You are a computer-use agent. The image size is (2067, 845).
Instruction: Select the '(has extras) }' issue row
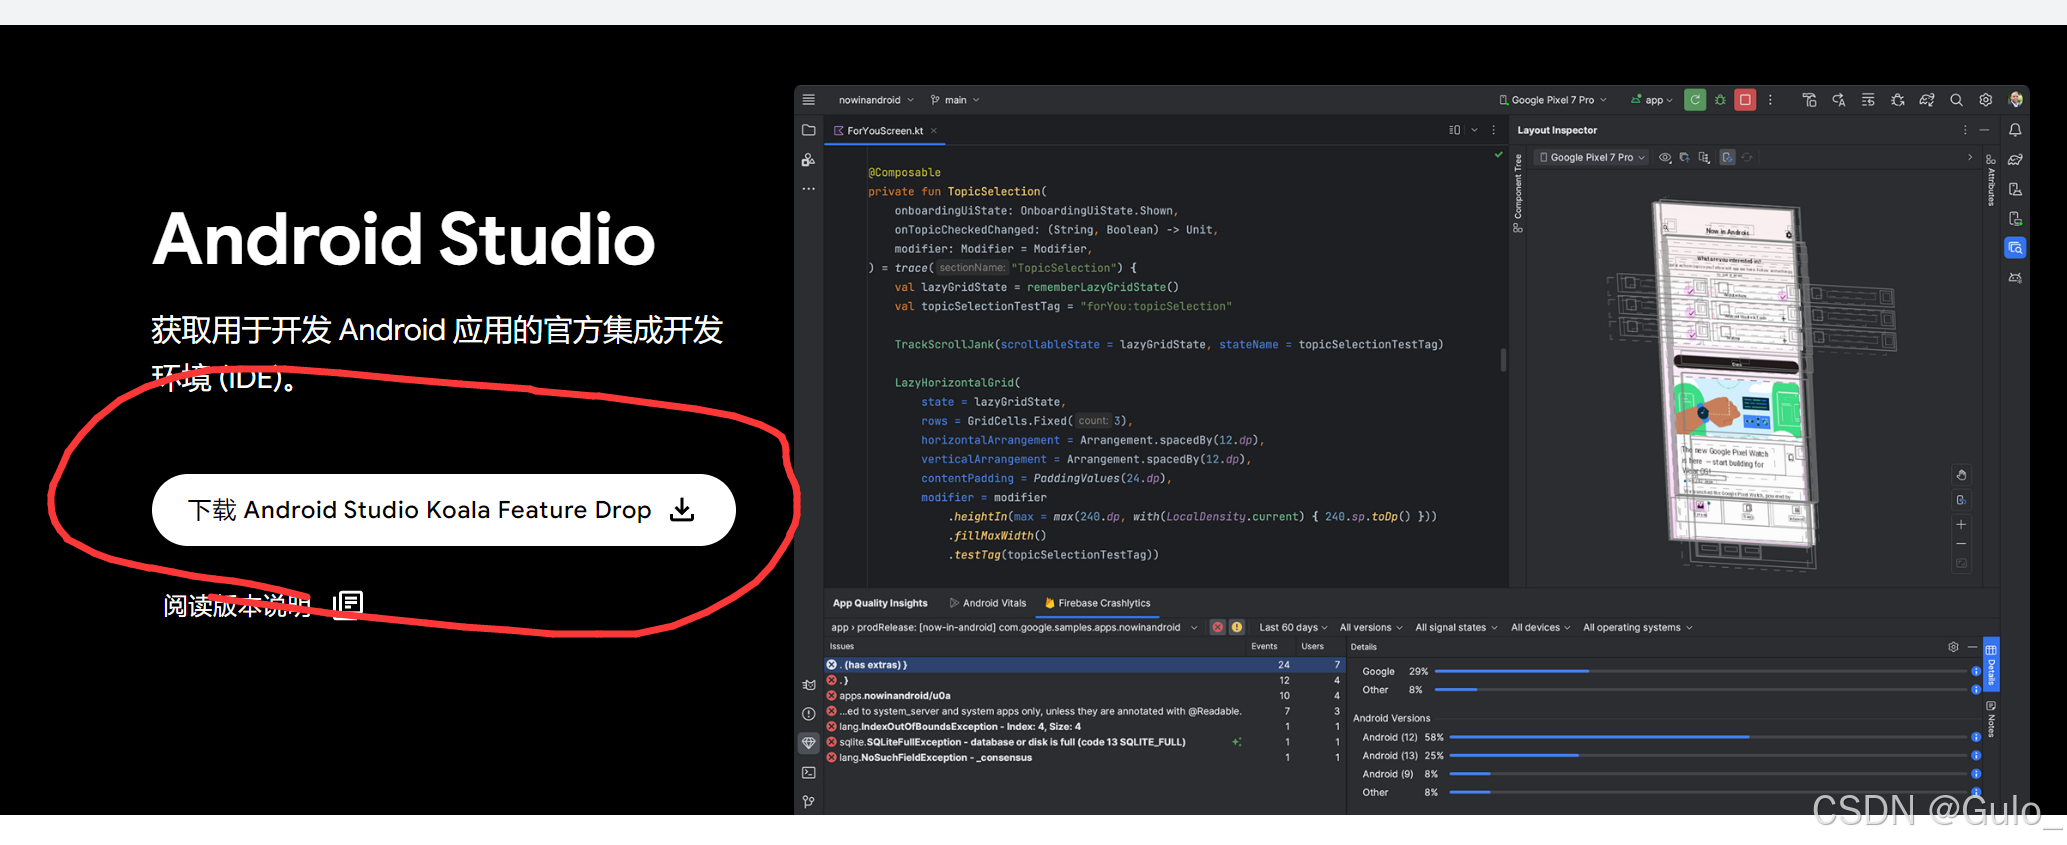pos(1084,665)
